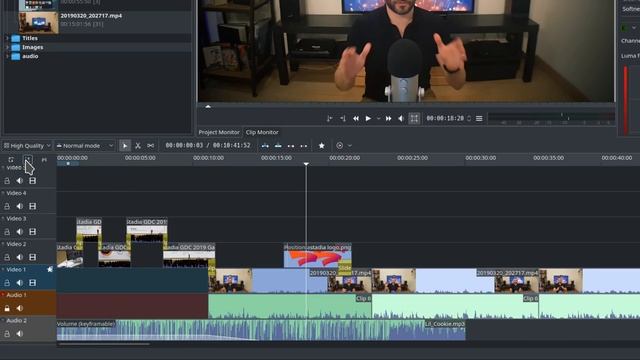Open preview render options arrow
Viewport: 640px width, 360px height.
point(350,145)
